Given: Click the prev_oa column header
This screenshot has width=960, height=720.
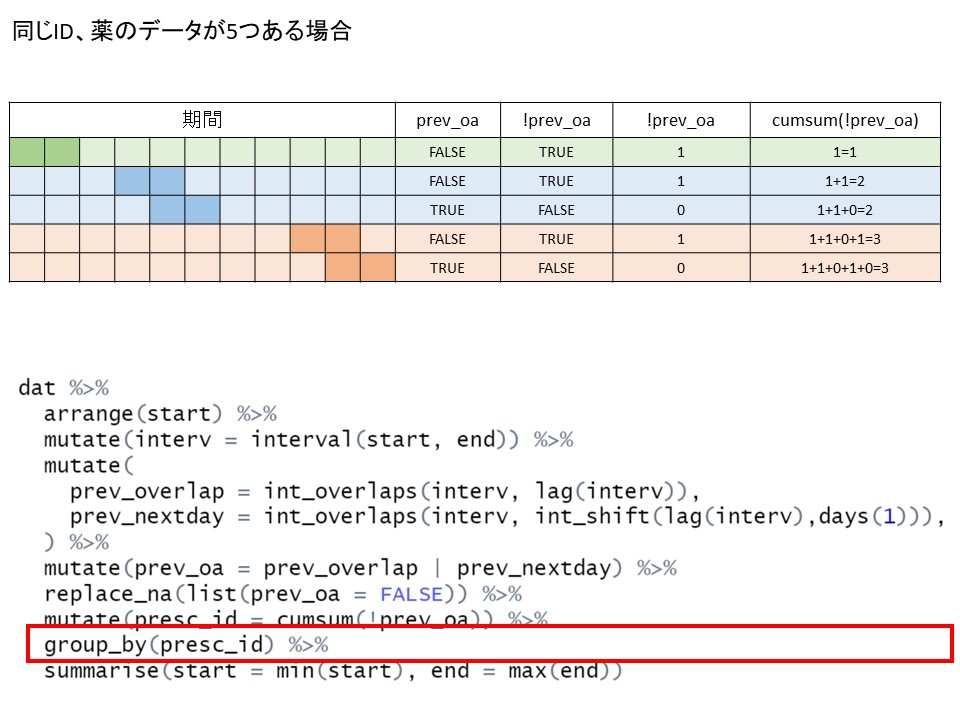Looking at the screenshot, I should point(447,120).
